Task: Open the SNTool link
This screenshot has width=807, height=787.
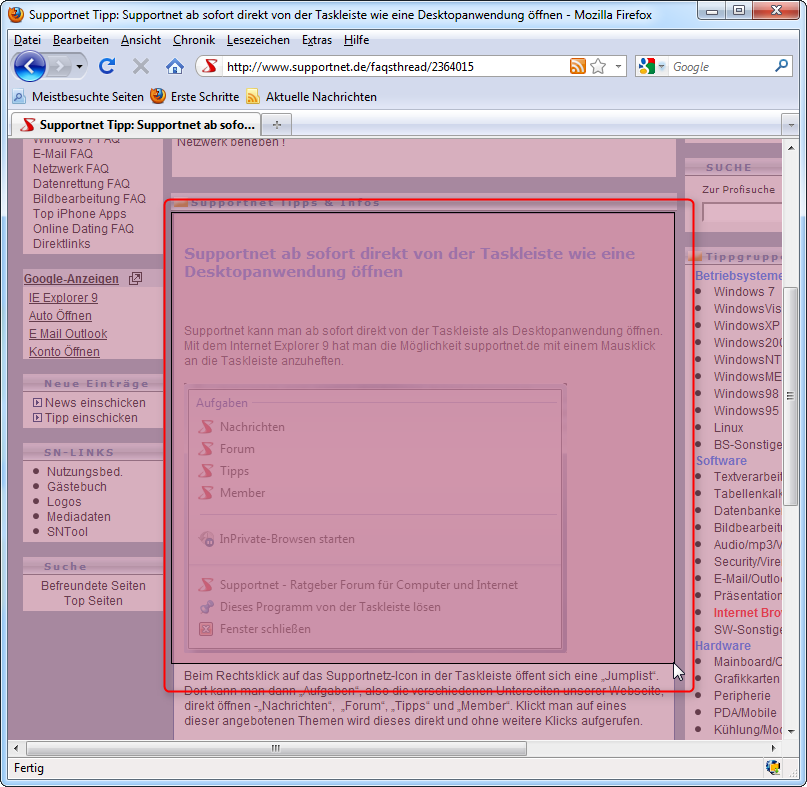Action: 67,532
